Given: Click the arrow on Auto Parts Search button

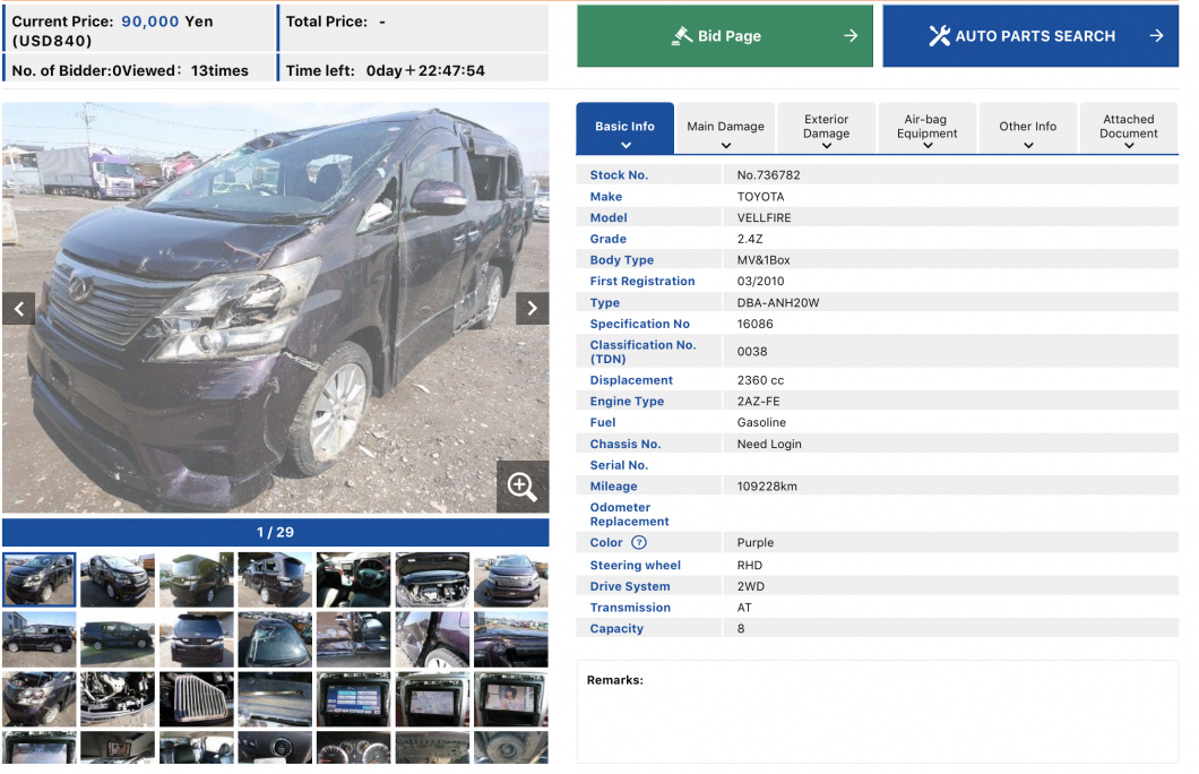Looking at the screenshot, I should coord(1156,36).
